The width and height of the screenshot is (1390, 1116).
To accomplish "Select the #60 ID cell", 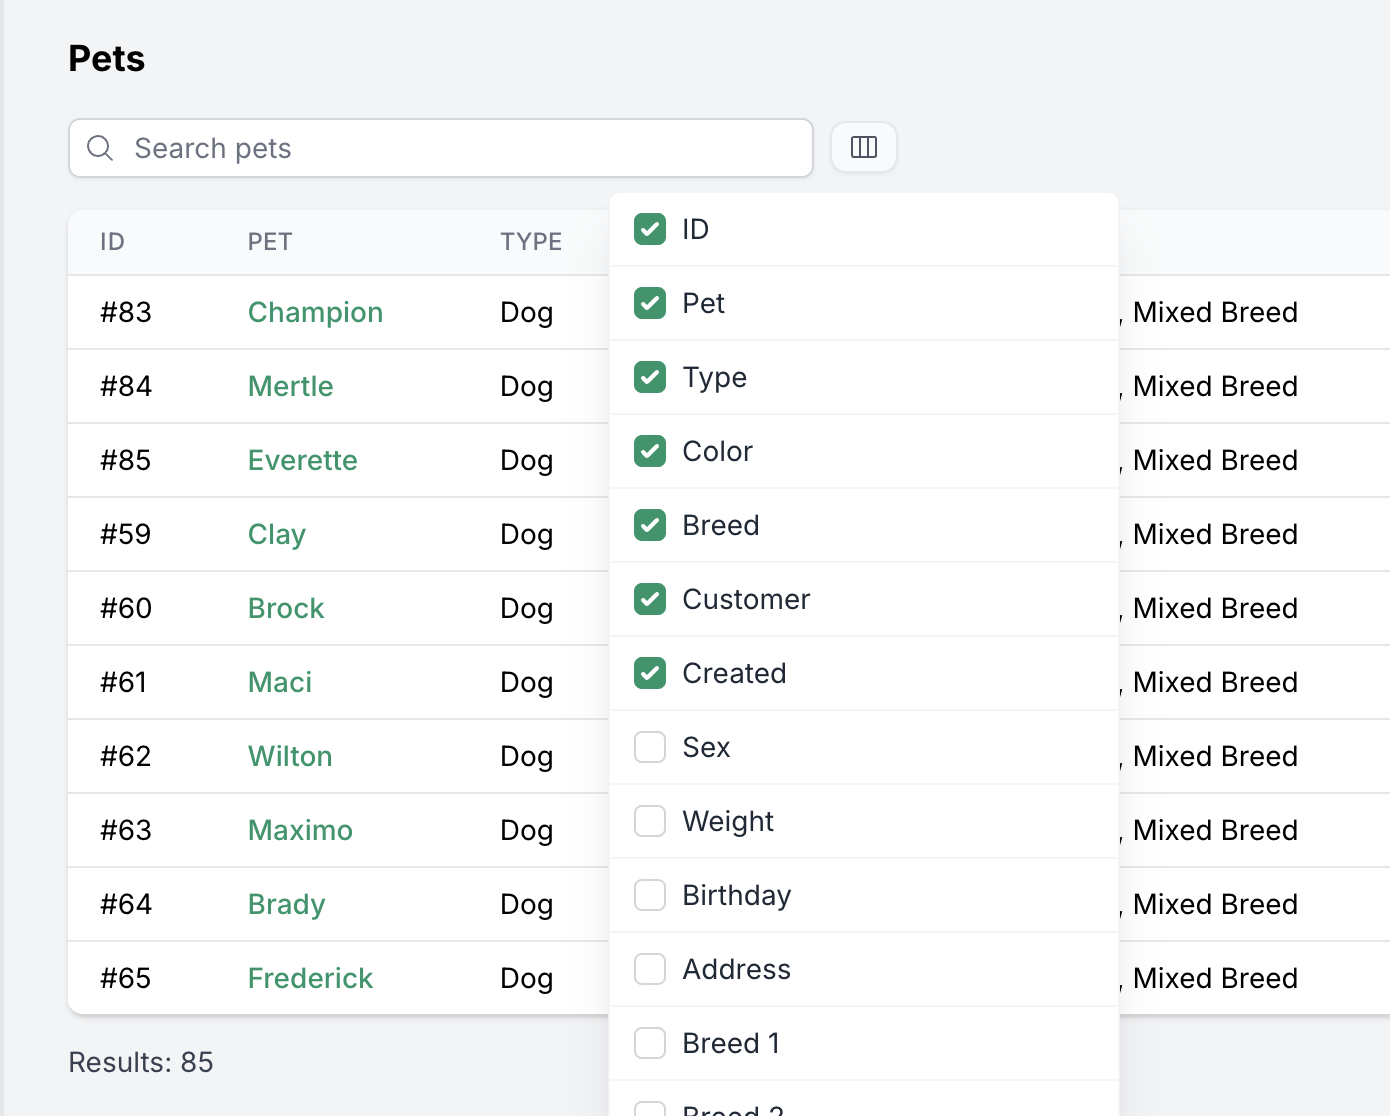I will pyautogui.click(x=126, y=608).
